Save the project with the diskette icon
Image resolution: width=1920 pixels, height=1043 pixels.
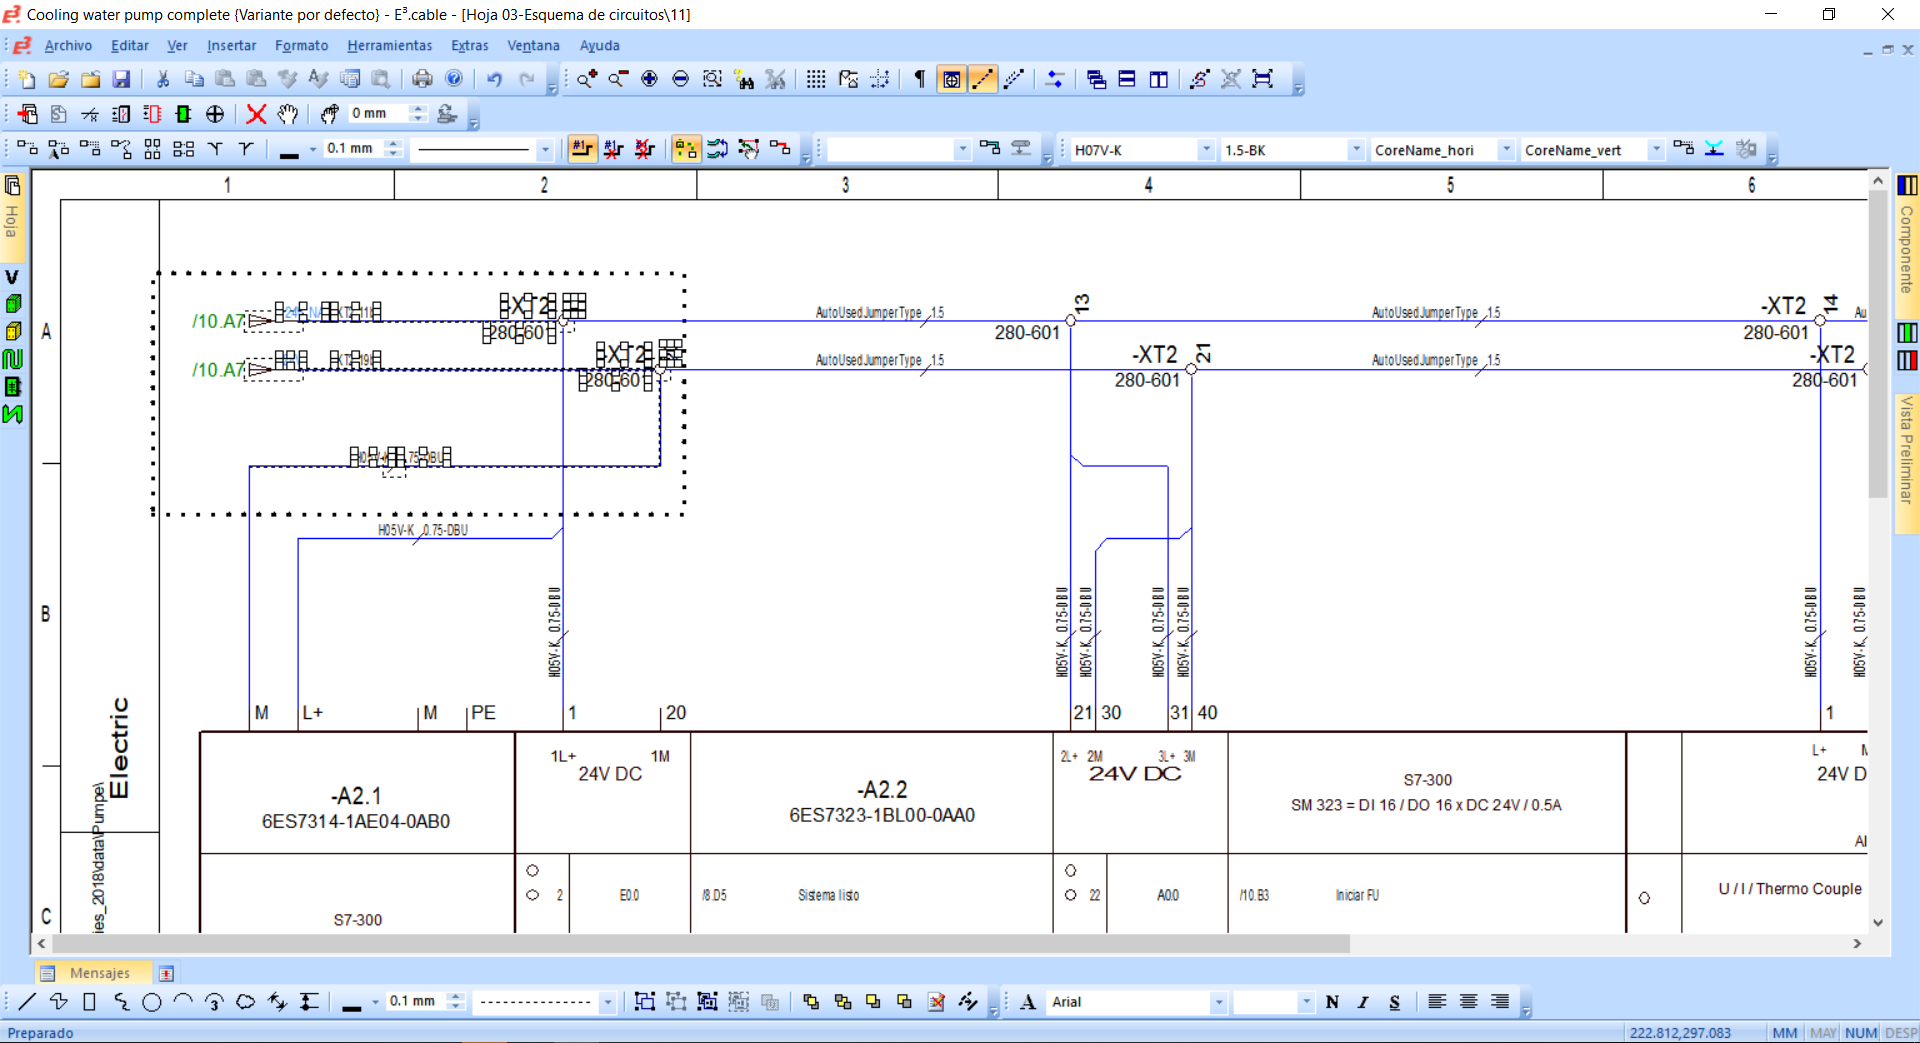tap(121, 79)
